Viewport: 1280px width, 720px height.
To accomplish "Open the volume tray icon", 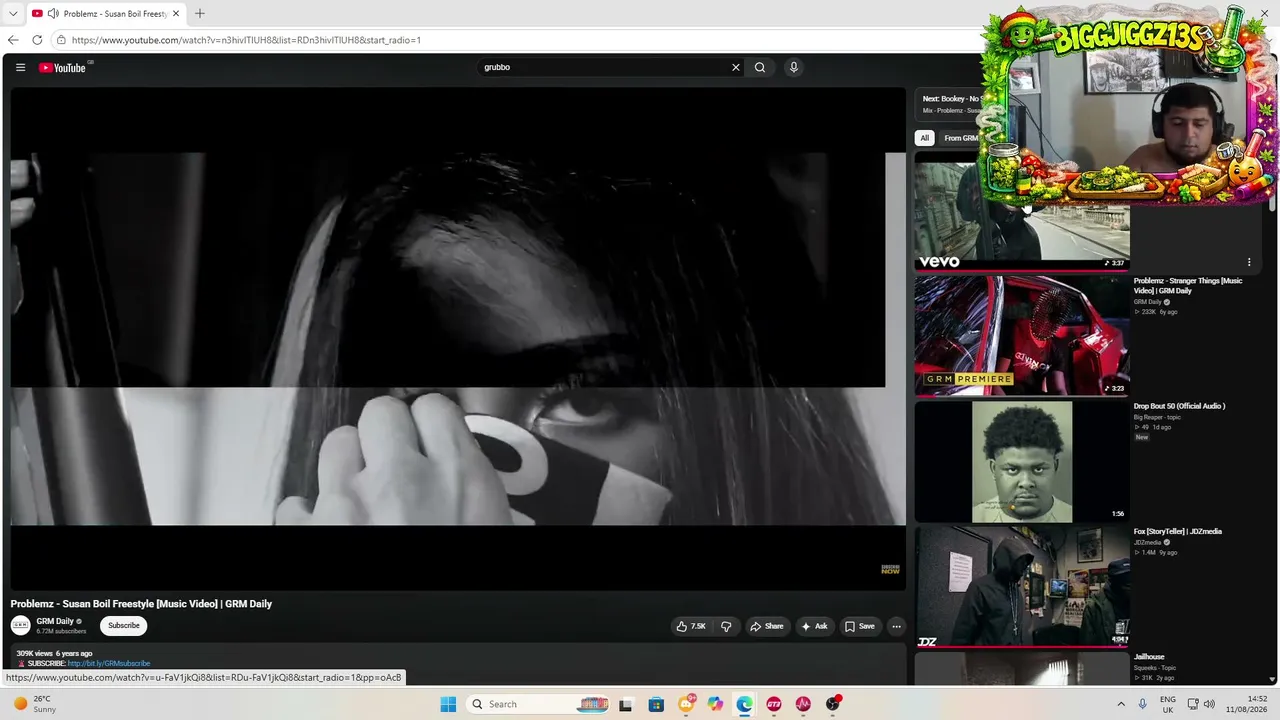I will pyautogui.click(x=1209, y=704).
